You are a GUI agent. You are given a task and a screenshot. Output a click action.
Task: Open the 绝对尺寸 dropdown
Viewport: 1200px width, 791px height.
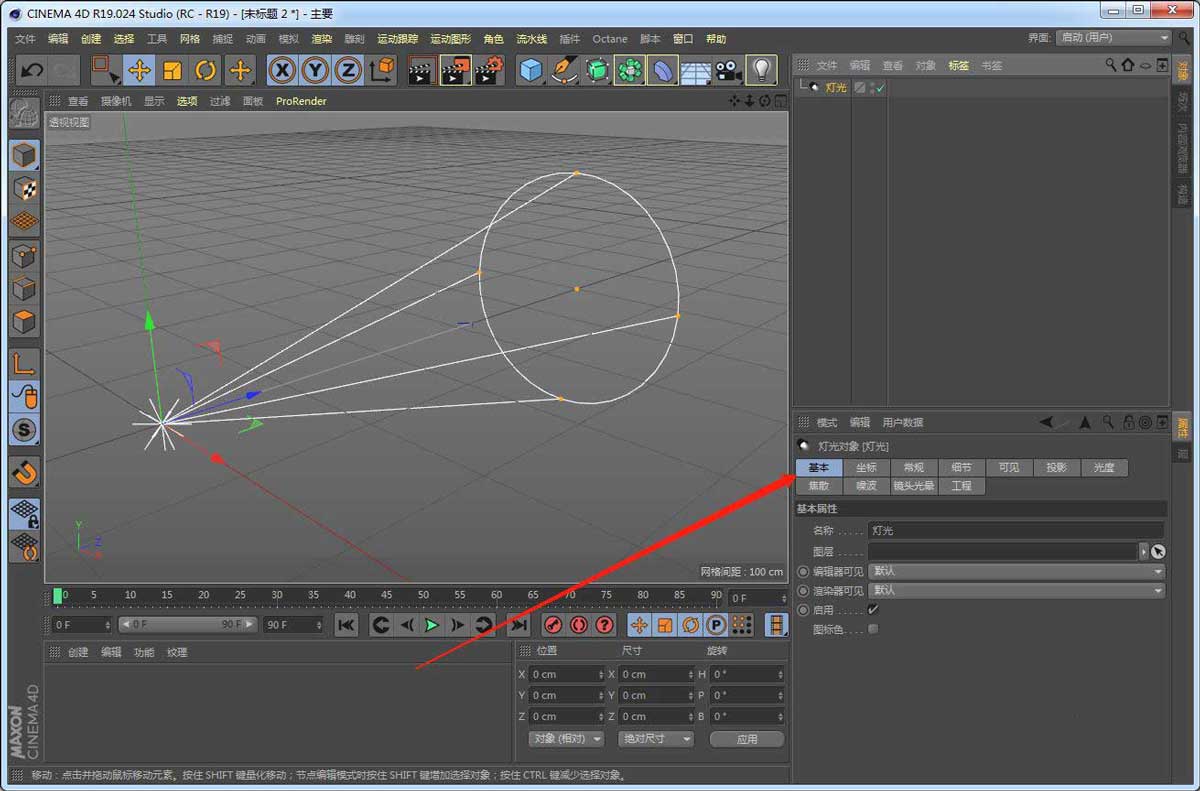click(656, 739)
